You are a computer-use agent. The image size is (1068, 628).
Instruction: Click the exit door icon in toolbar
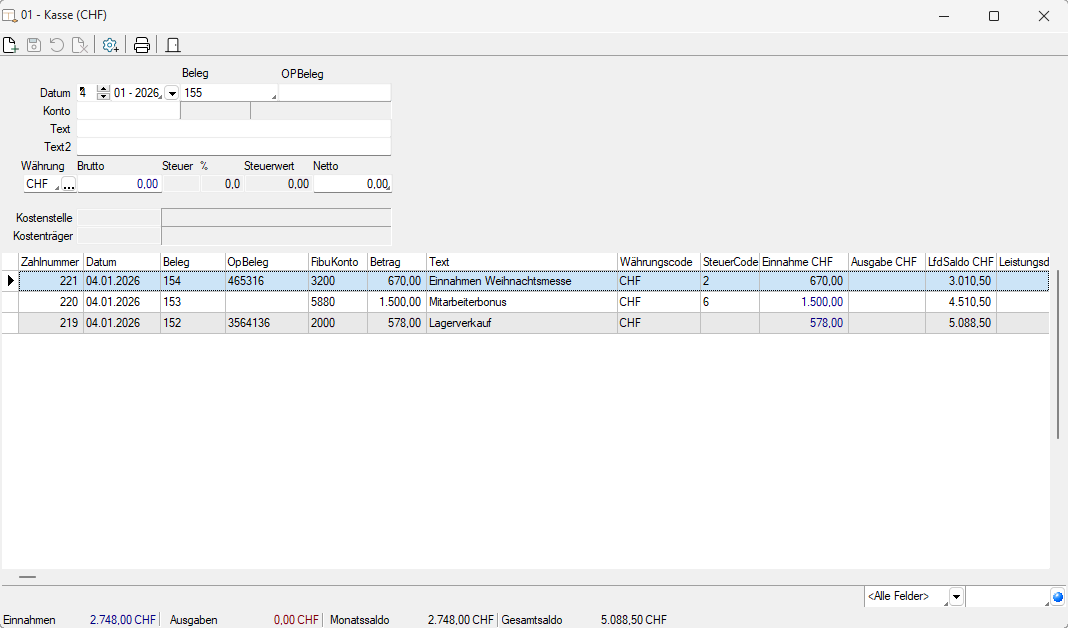[x=173, y=45]
